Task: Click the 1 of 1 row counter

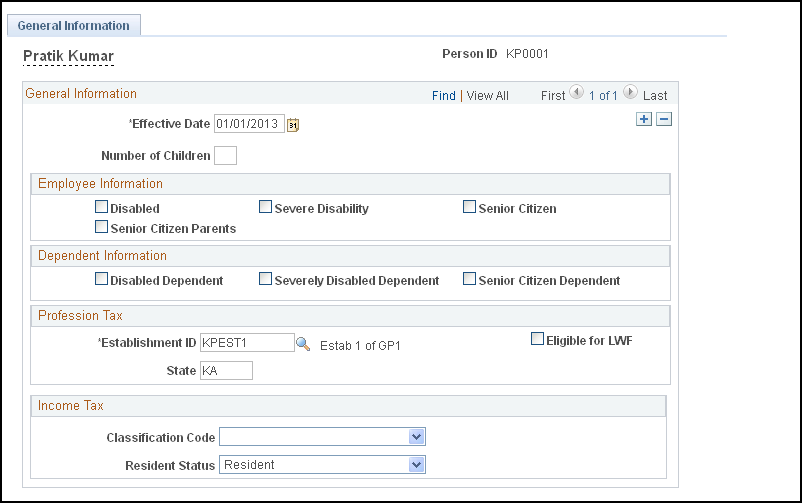Action: pyautogui.click(x=603, y=96)
